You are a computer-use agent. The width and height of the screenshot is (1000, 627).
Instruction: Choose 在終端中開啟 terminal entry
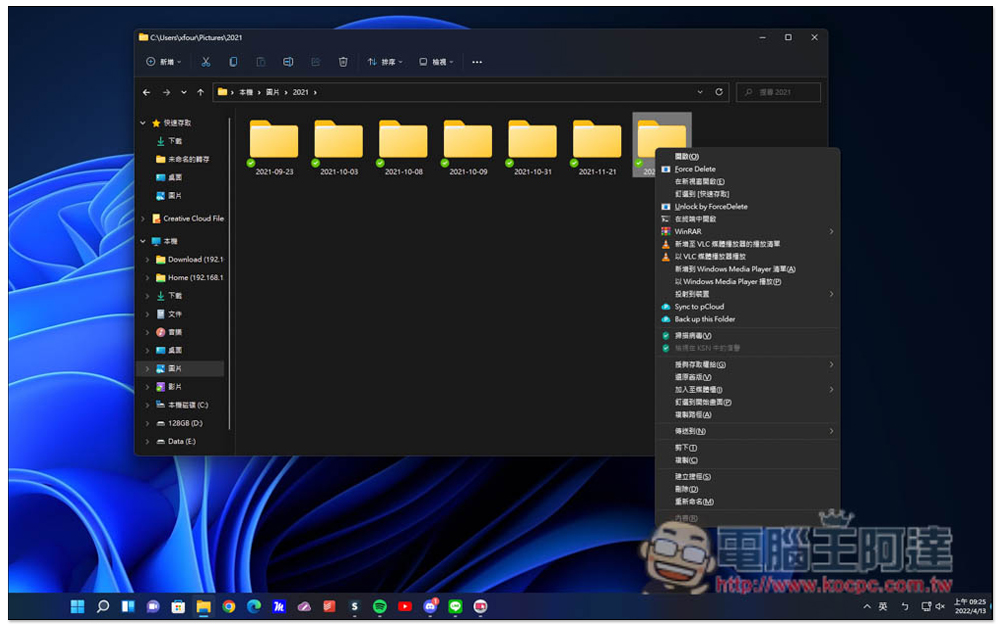coord(747,219)
